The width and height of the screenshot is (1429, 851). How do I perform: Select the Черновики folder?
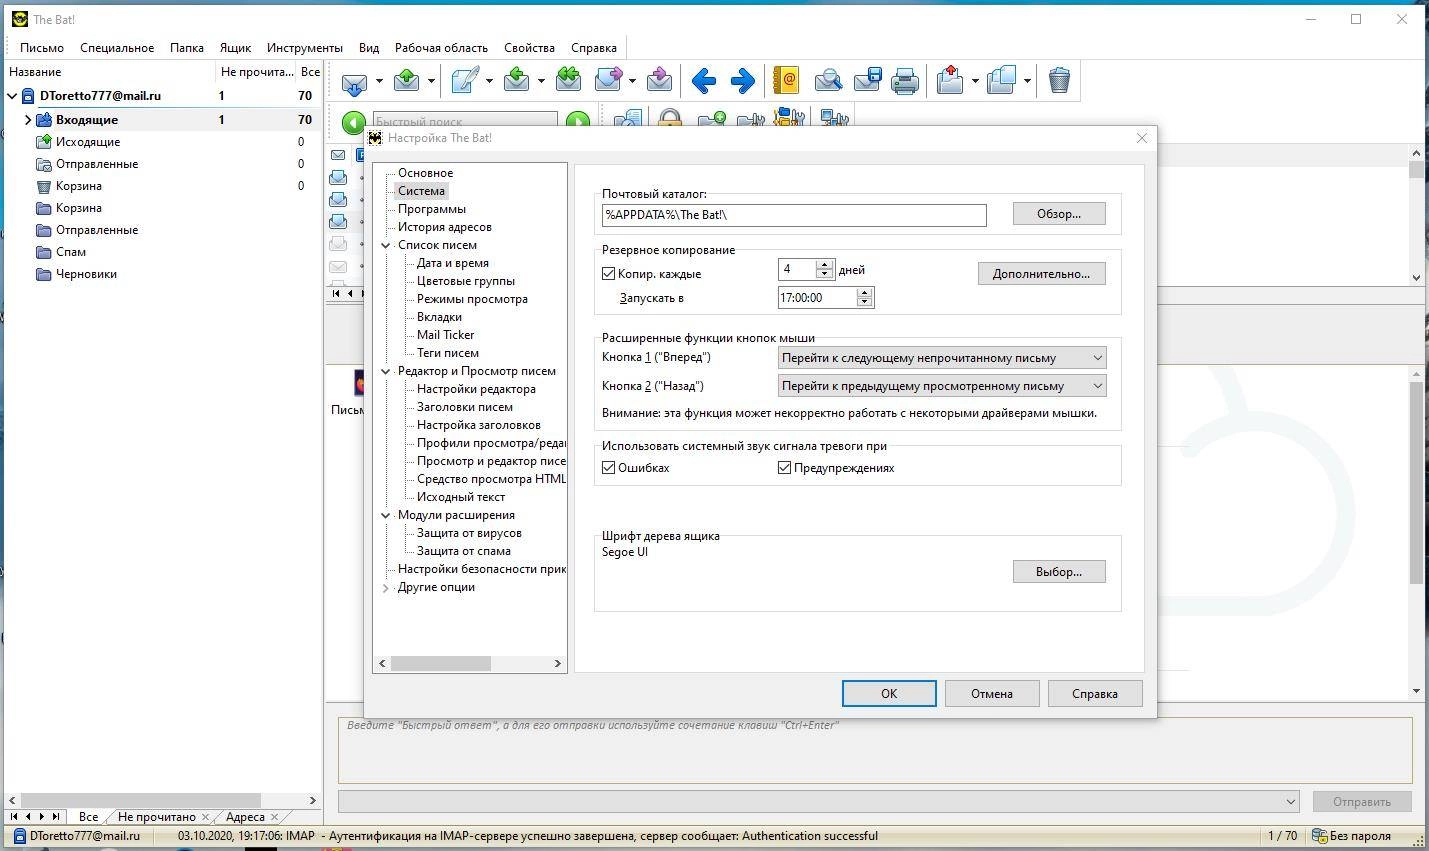[86, 274]
